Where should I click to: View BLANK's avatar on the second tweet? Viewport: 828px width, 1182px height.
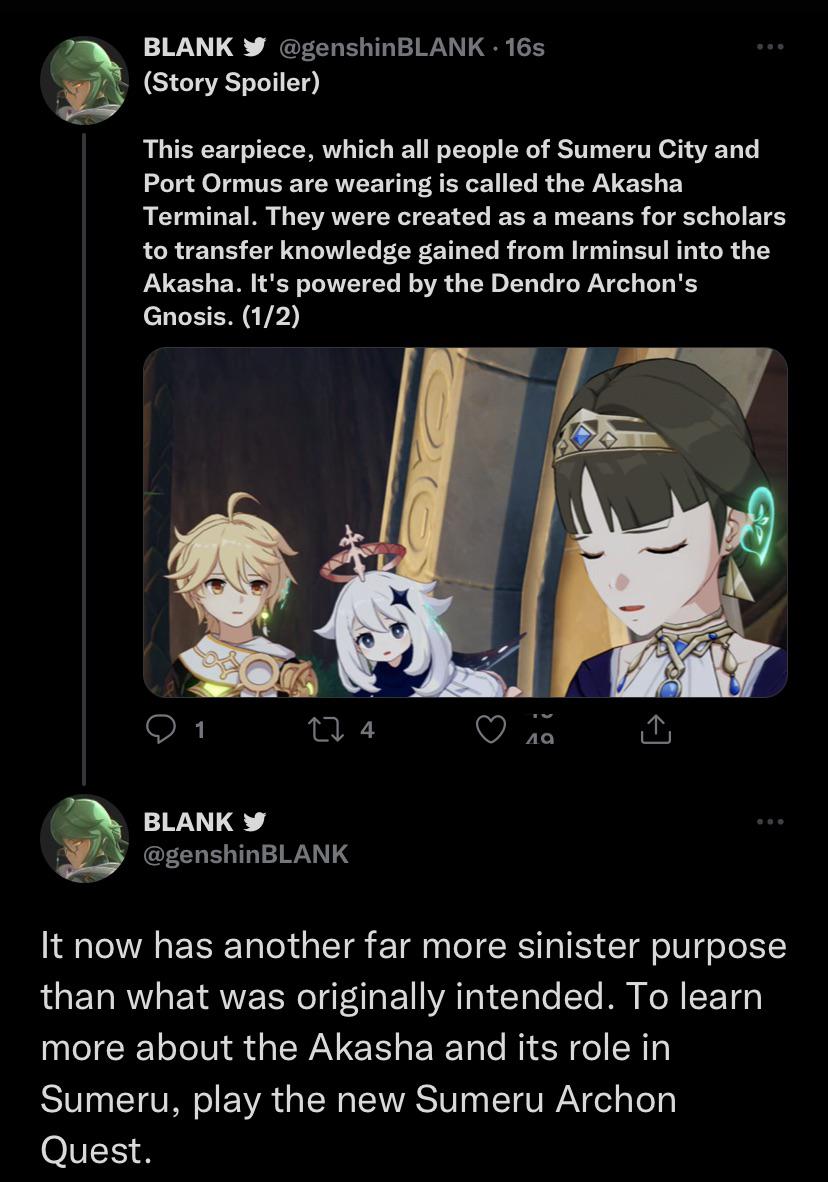(84, 838)
